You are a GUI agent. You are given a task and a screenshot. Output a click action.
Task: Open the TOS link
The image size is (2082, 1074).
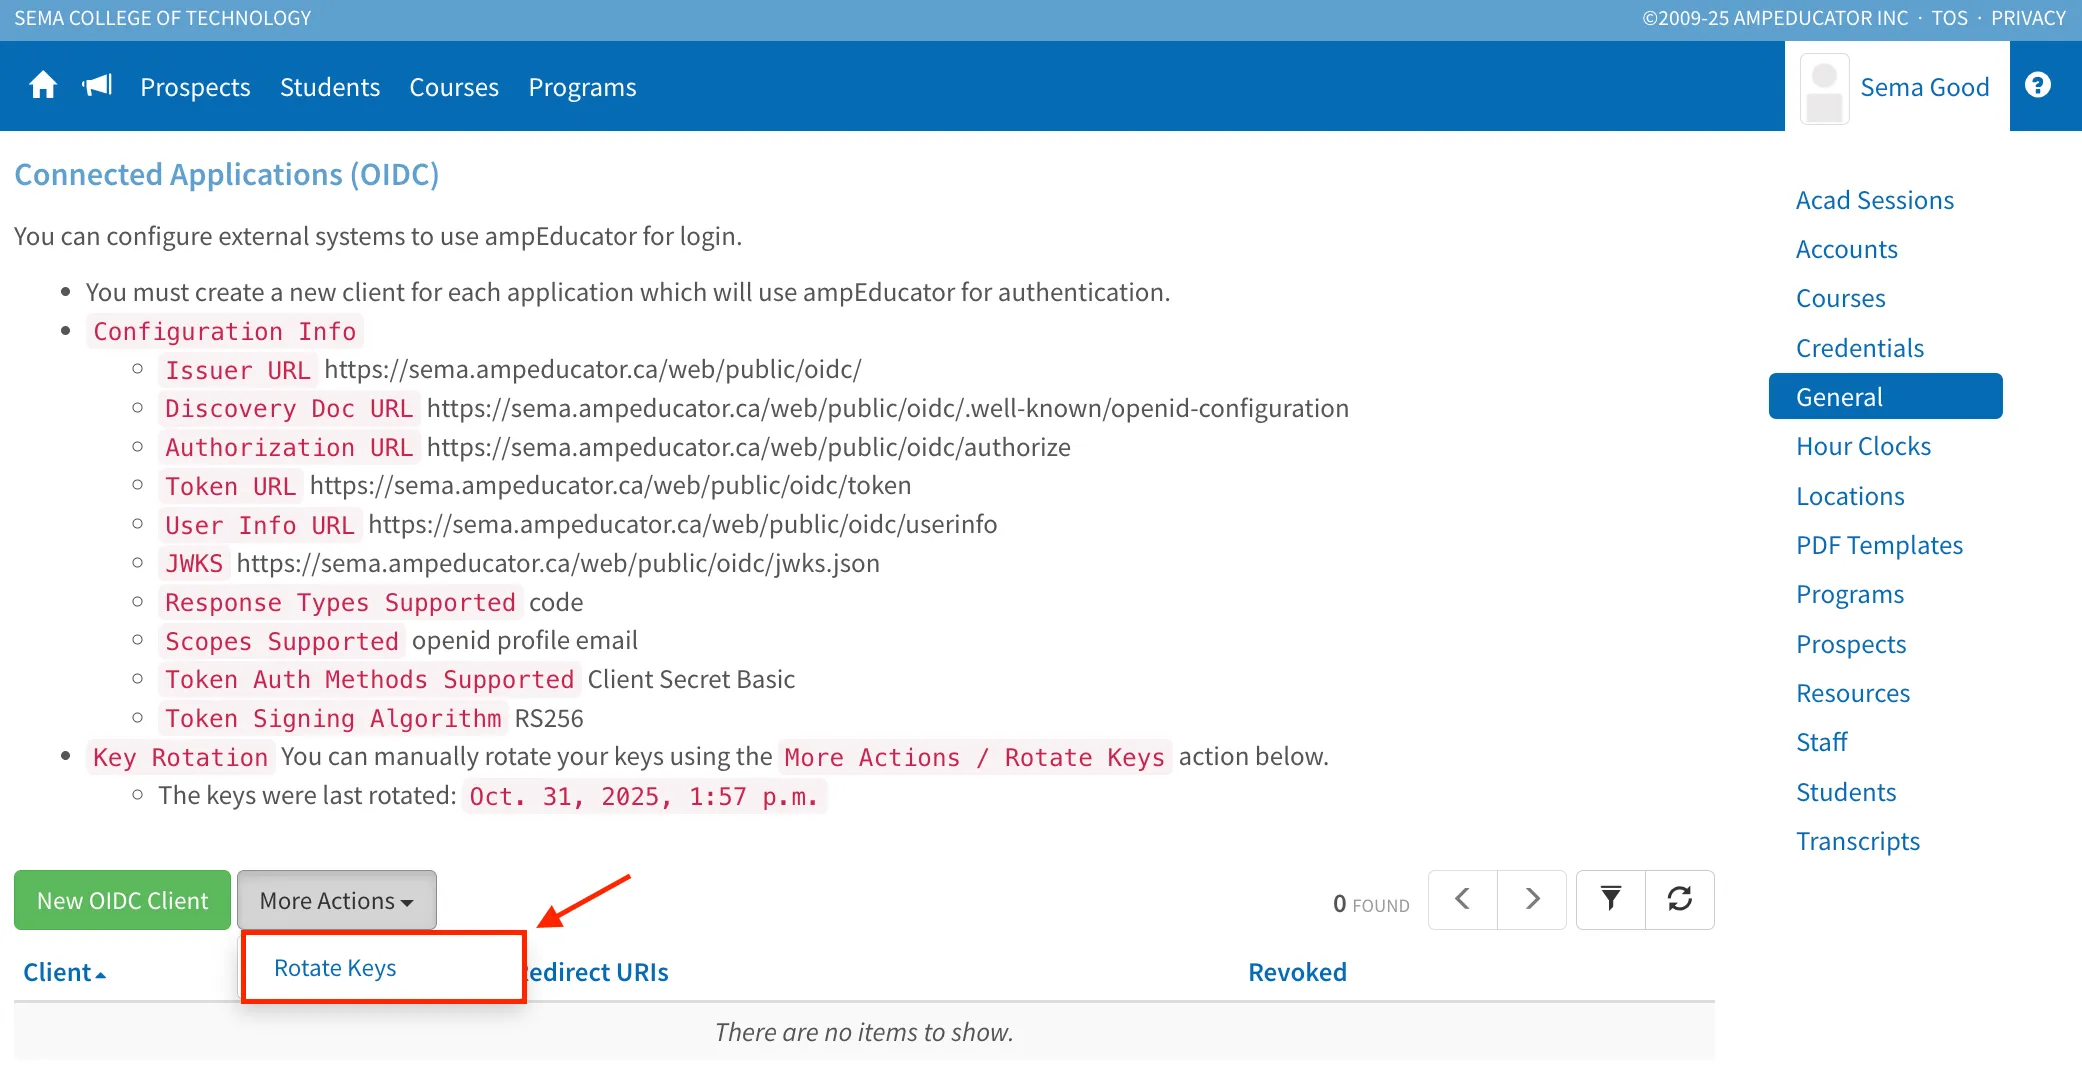click(x=1949, y=18)
